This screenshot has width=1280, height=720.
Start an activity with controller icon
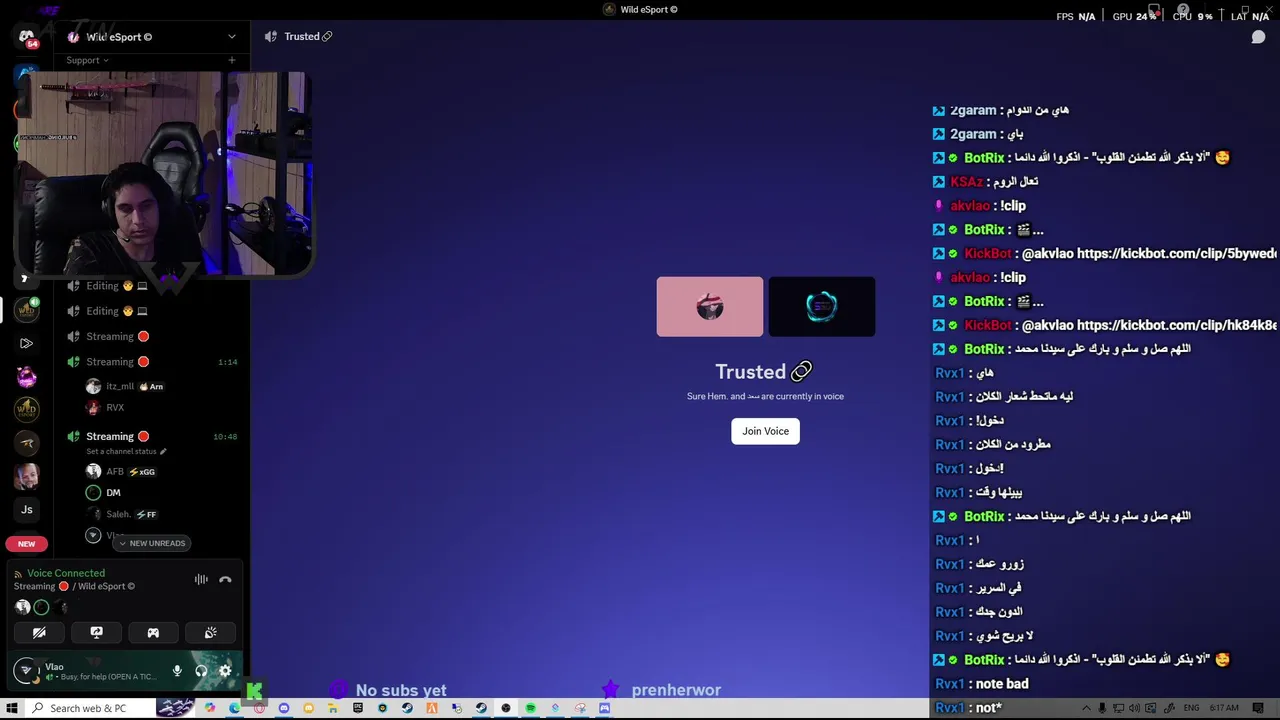click(153, 633)
